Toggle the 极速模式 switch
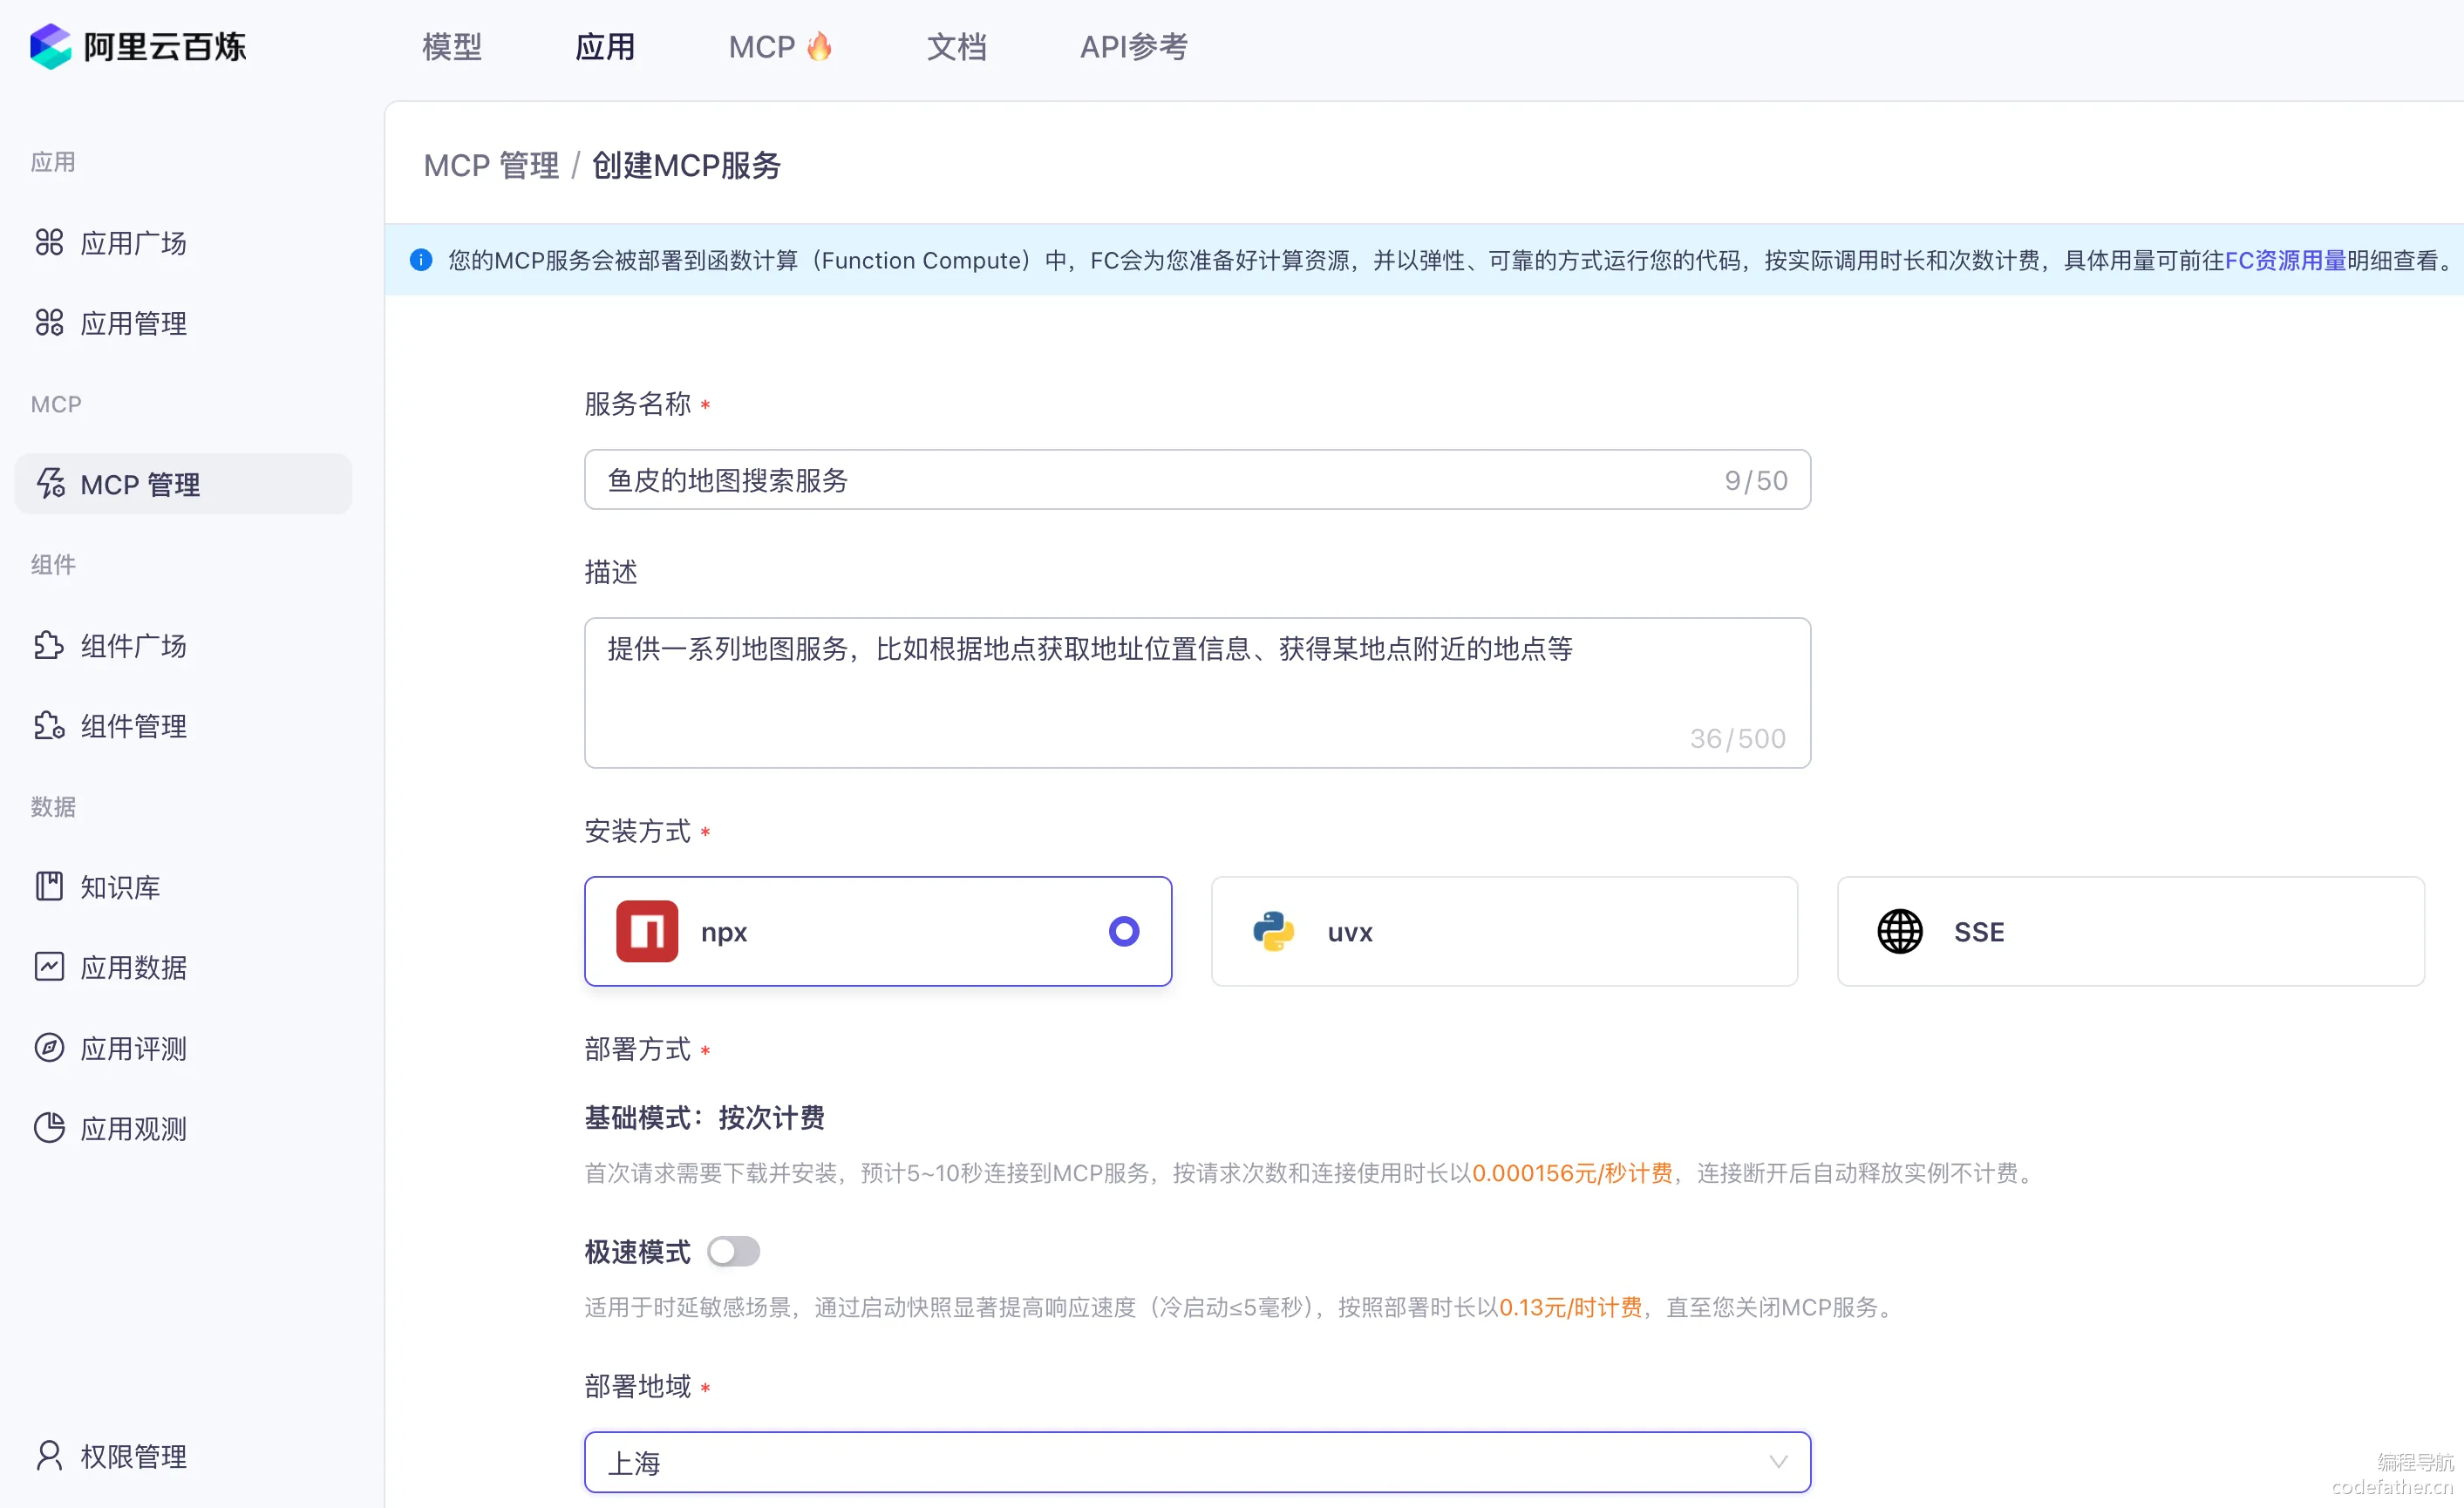 coord(733,1251)
